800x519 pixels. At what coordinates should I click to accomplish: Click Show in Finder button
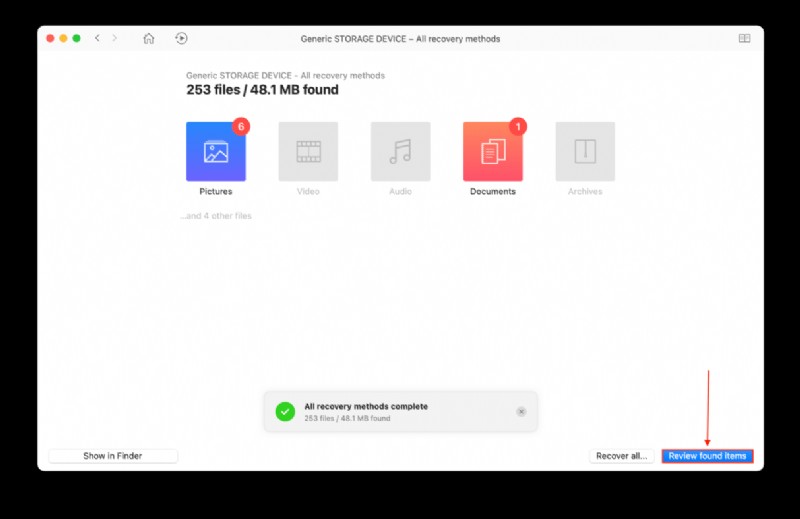click(113, 456)
